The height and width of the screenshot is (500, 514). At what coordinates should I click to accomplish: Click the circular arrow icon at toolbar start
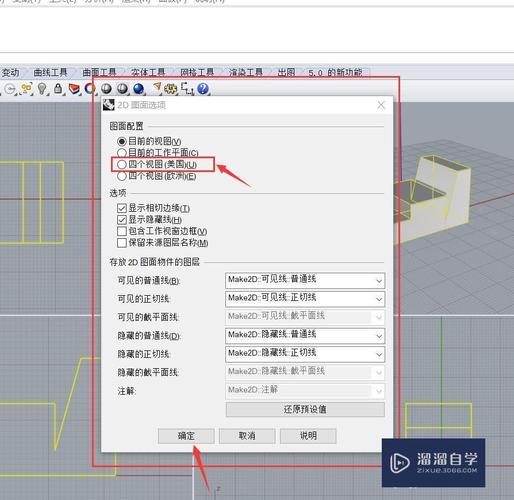tap(11, 89)
